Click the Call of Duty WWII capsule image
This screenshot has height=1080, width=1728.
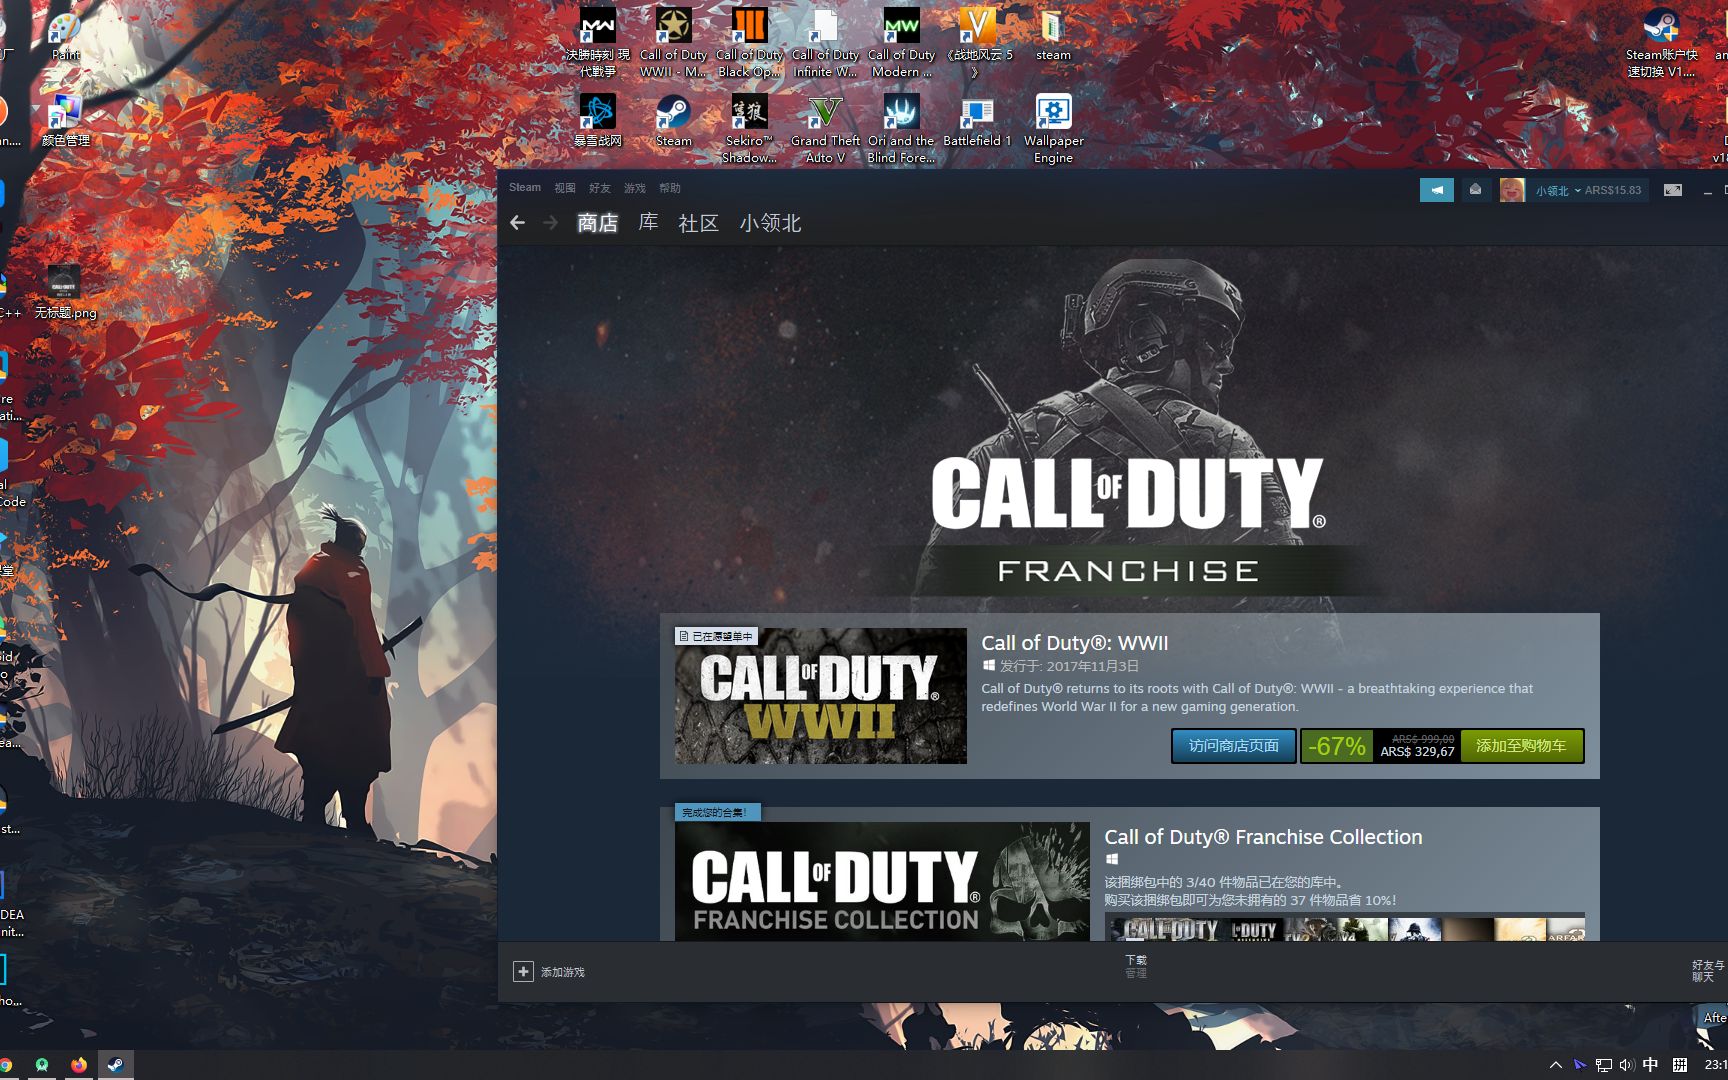821,696
